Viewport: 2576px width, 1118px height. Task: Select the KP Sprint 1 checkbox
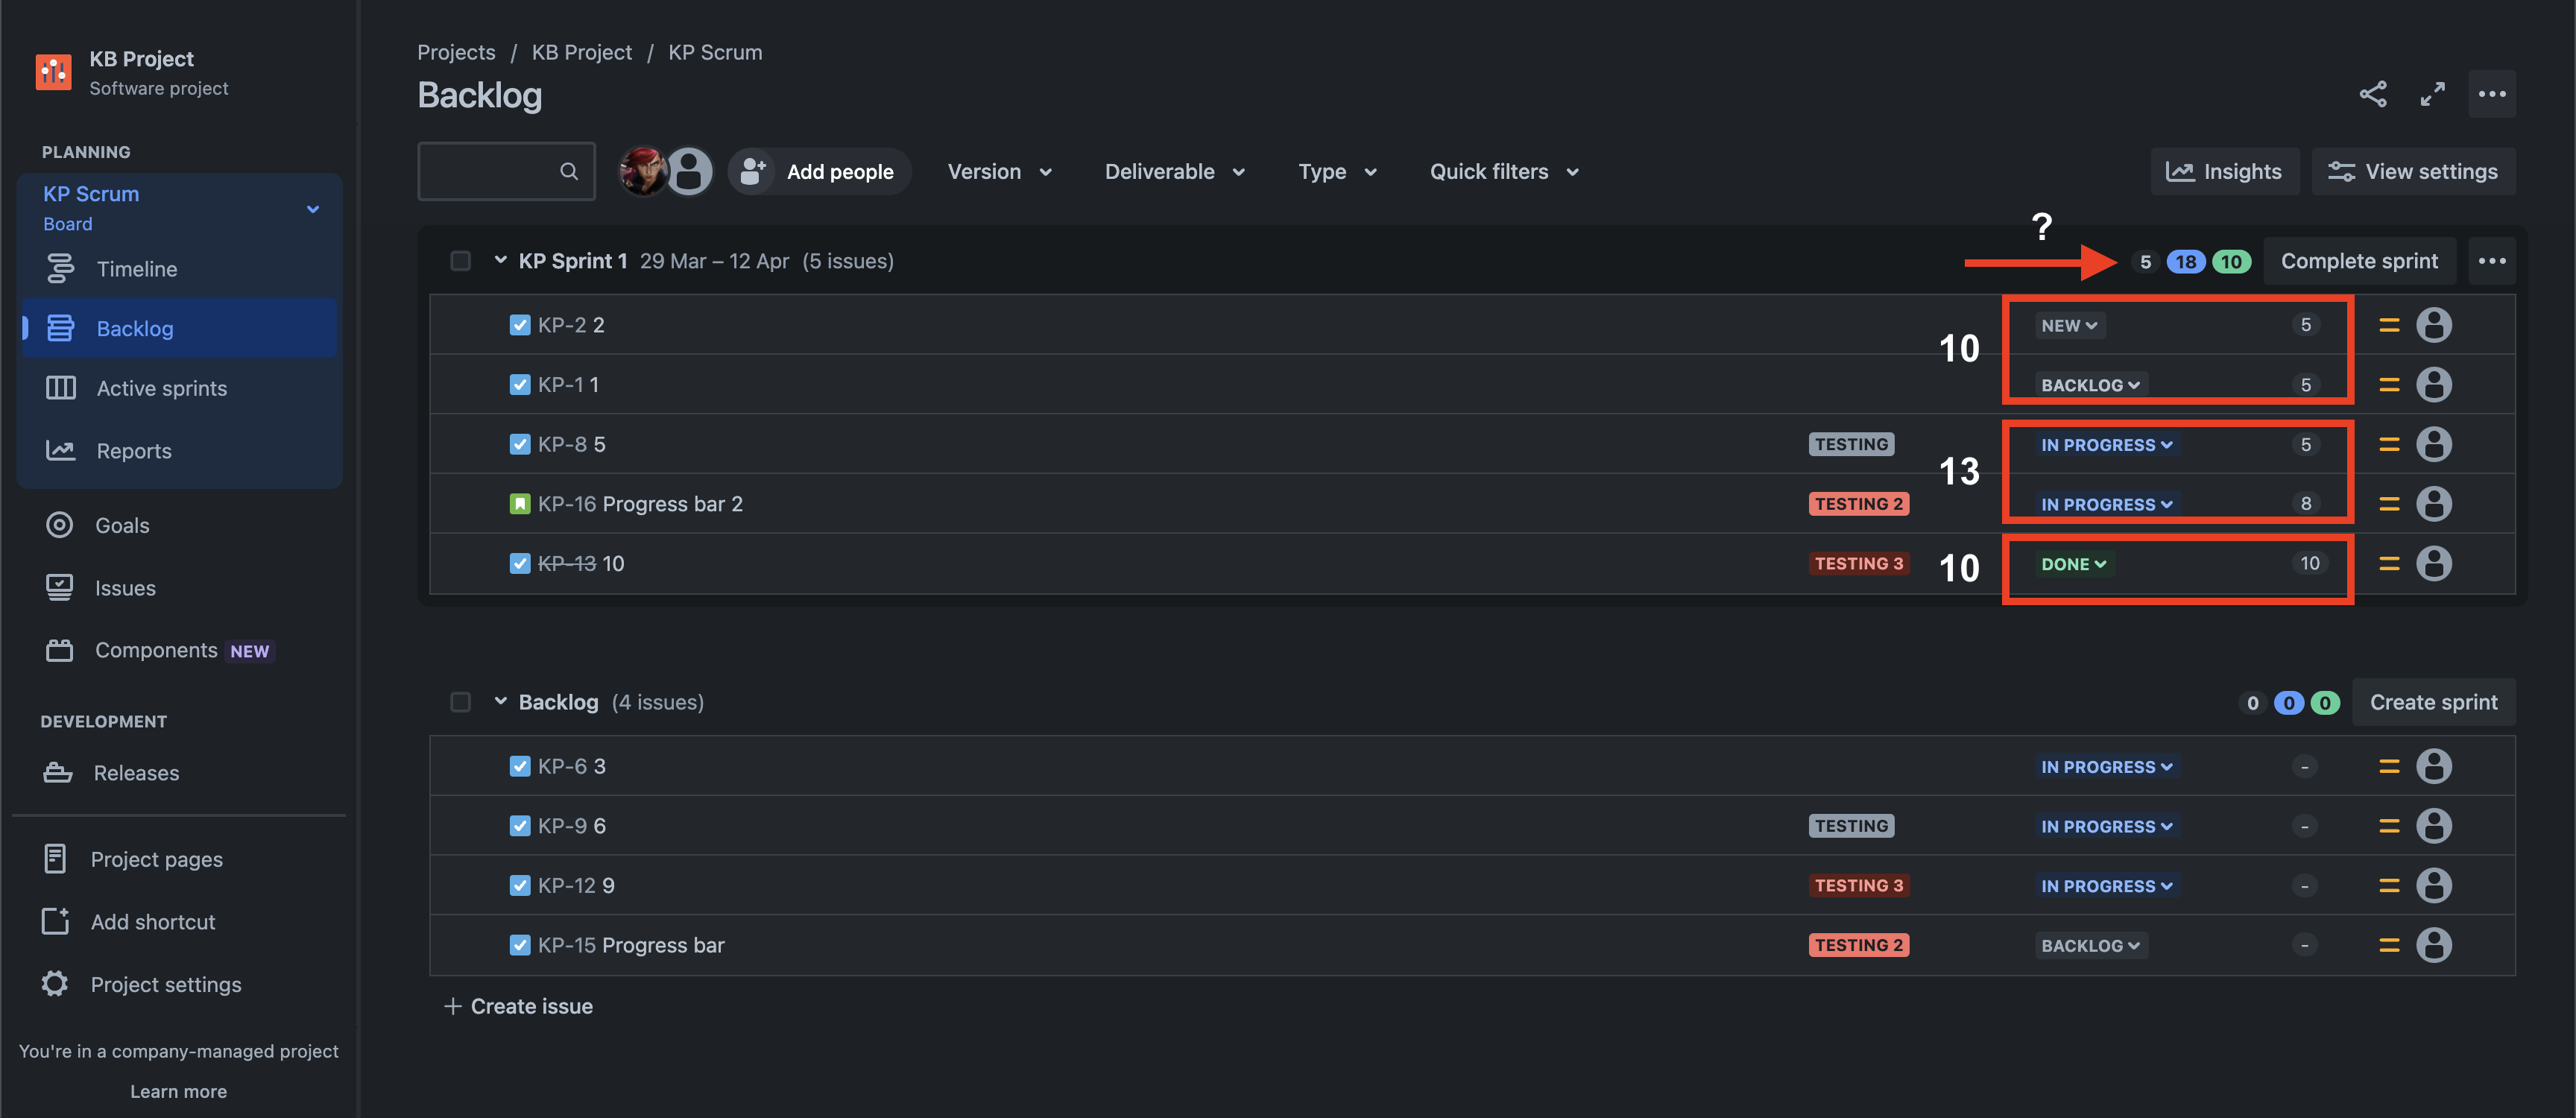tap(460, 261)
